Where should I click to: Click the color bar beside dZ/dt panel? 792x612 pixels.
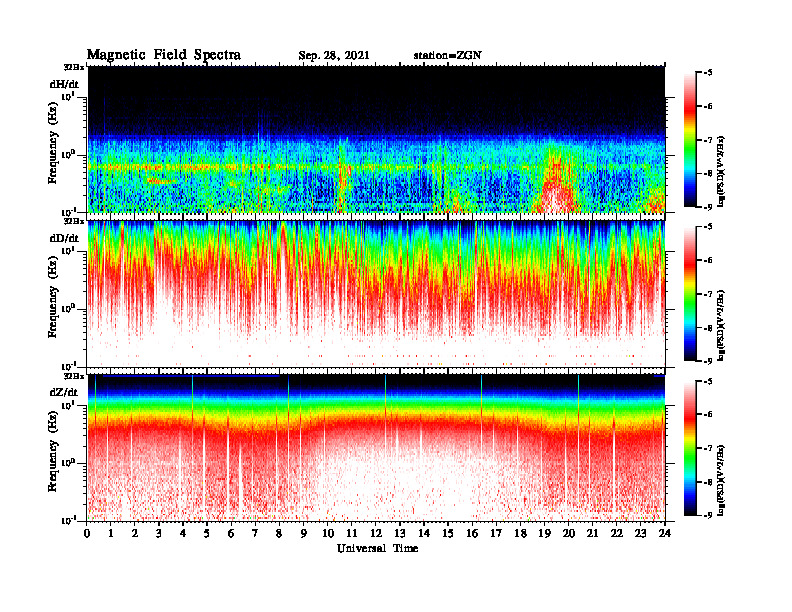click(x=690, y=448)
